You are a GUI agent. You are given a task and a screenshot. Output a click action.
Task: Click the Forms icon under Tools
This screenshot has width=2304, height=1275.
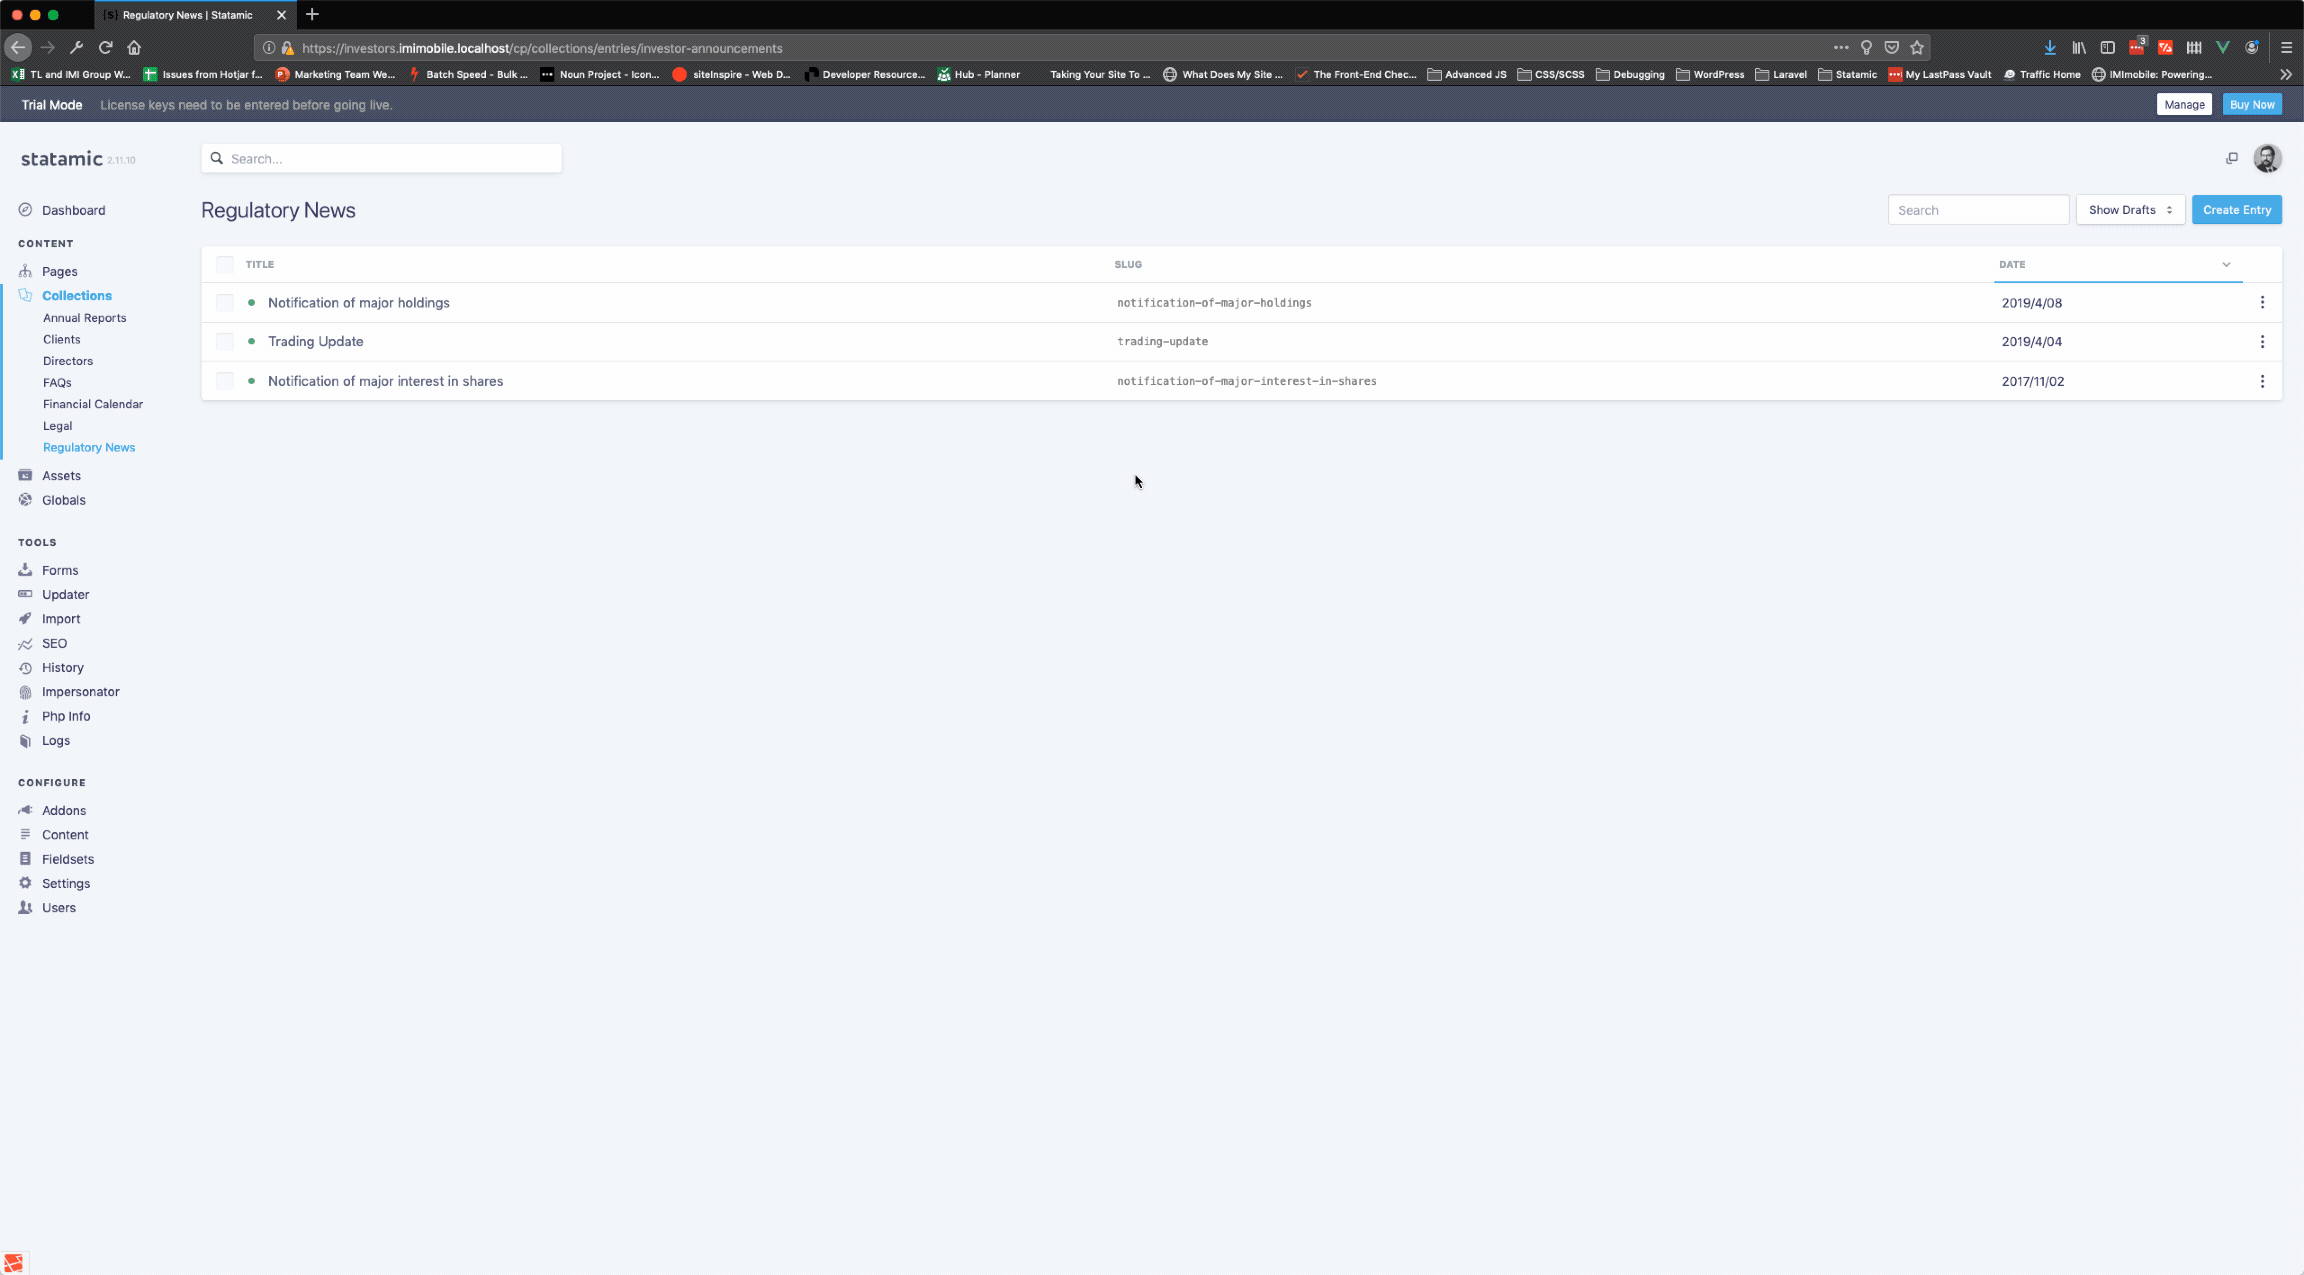tap(25, 570)
